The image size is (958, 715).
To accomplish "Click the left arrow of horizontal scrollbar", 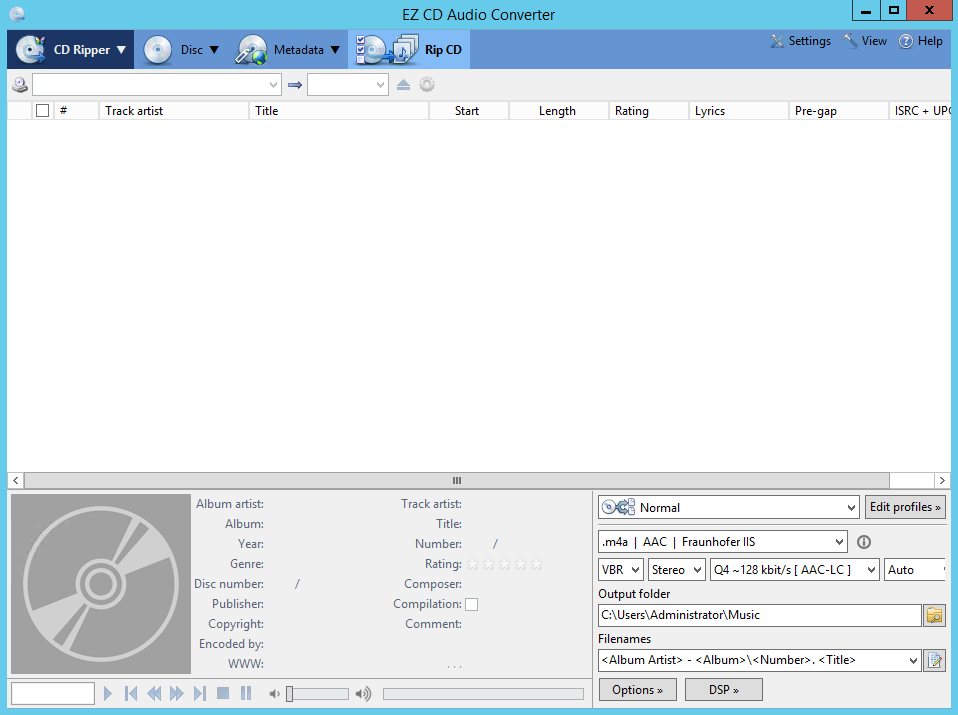I will click(16, 480).
